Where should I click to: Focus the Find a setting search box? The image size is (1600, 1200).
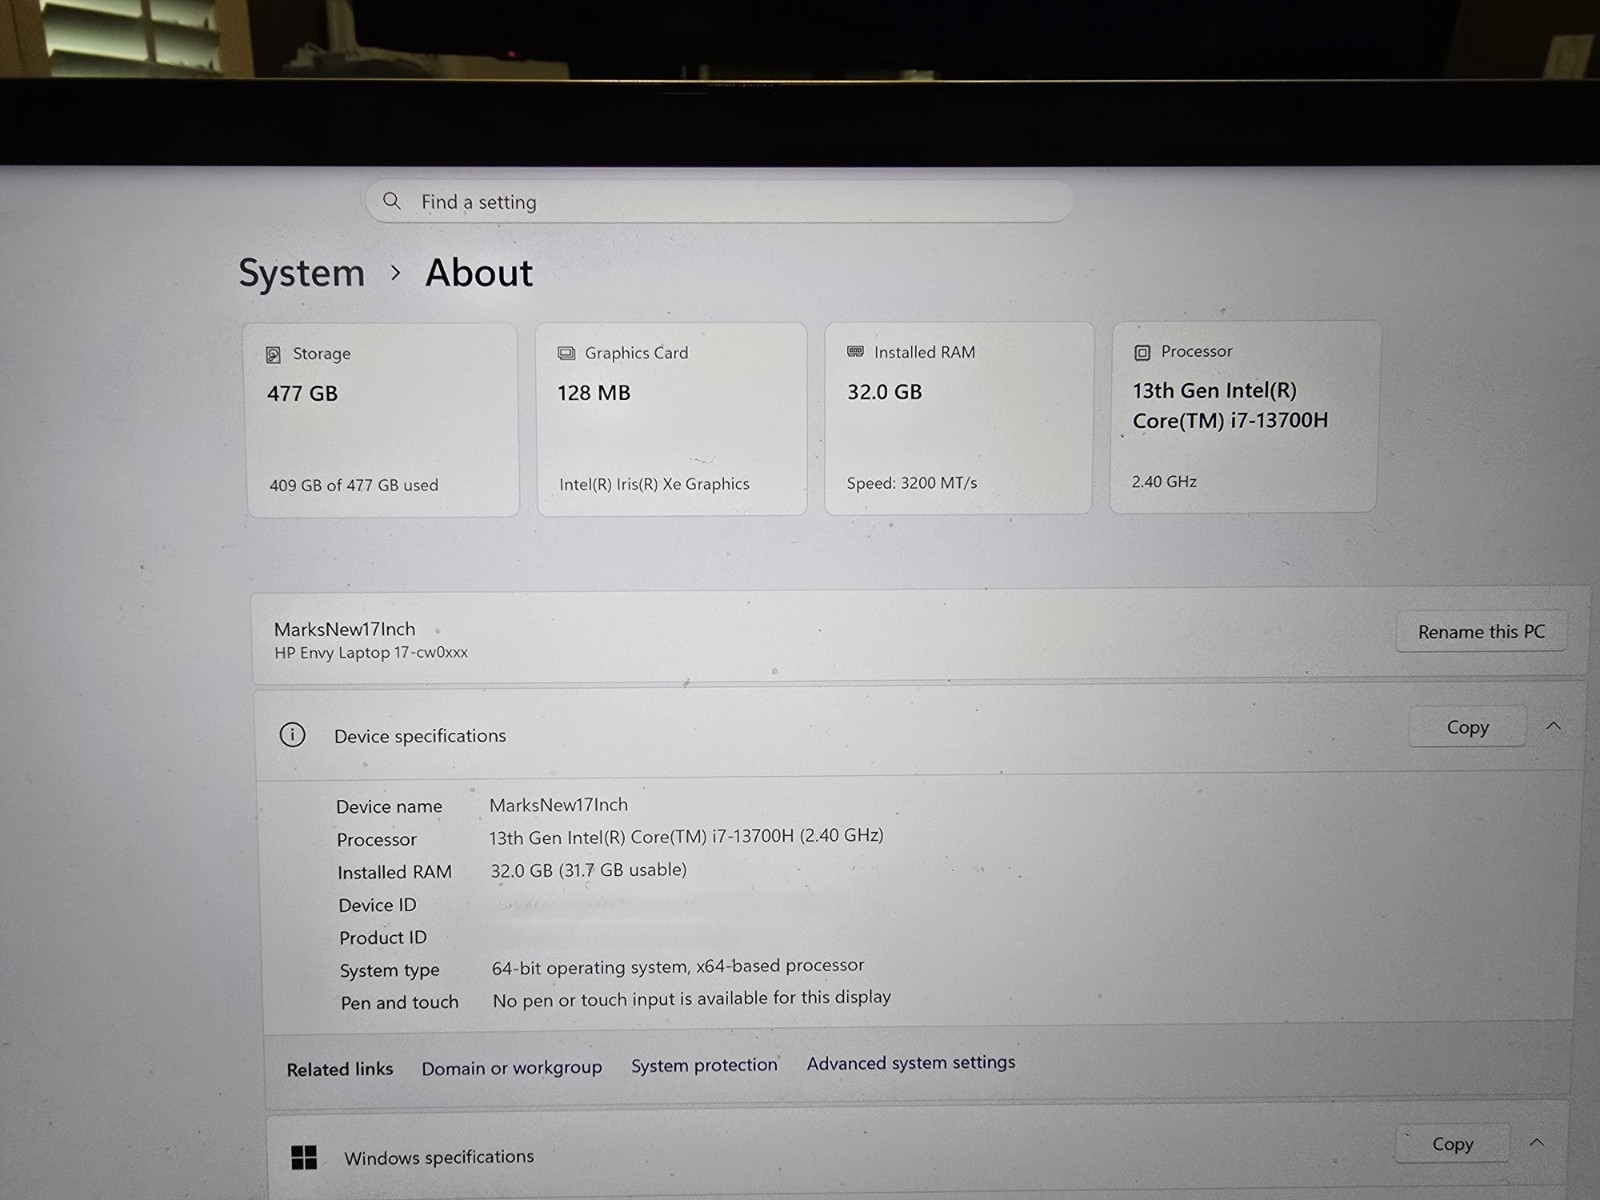(x=720, y=201)
